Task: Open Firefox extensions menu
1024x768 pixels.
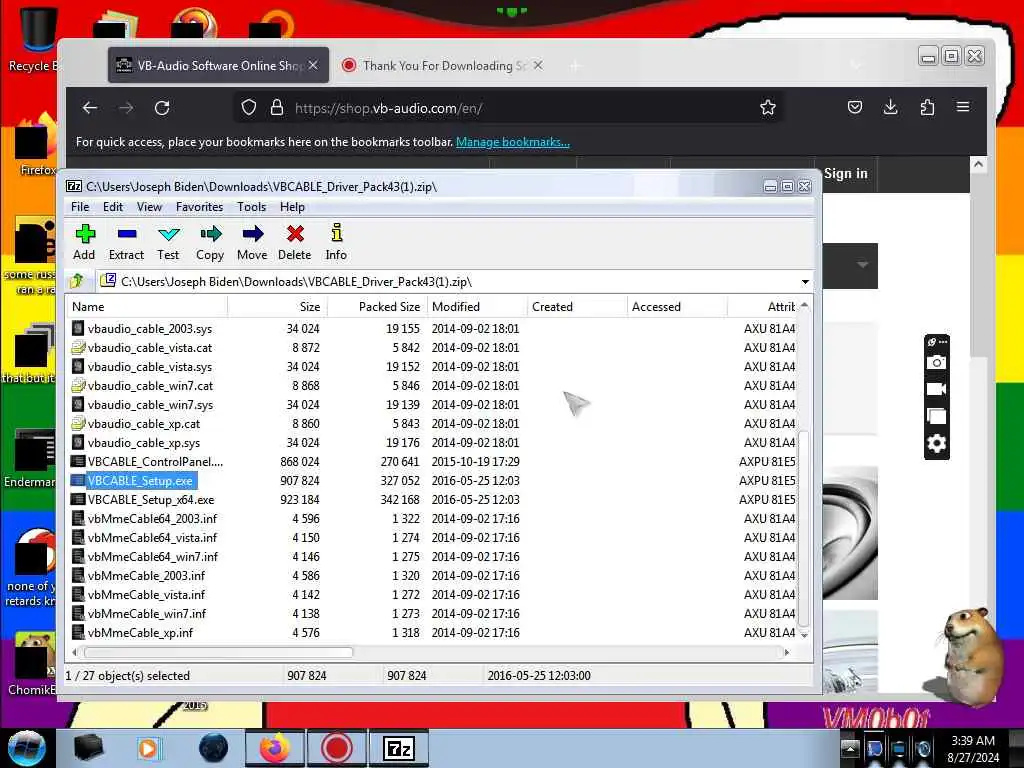Action: point(927,108)
